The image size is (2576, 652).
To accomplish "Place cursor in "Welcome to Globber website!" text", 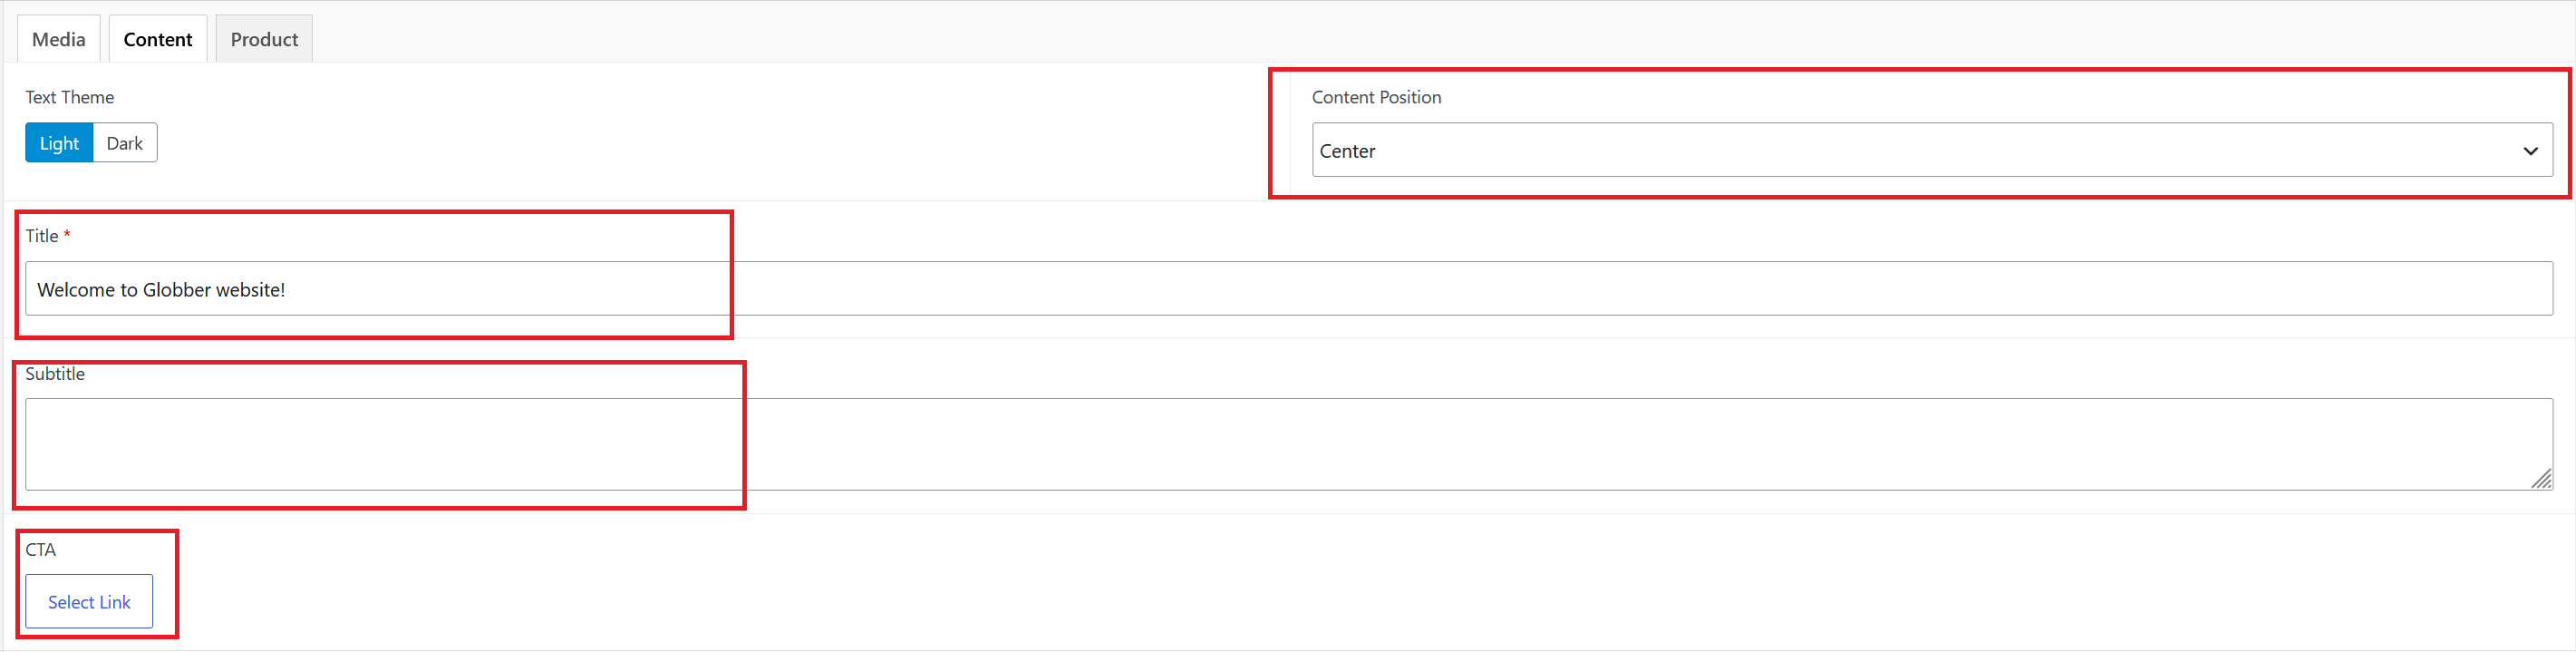I will [x=161, y=290].
